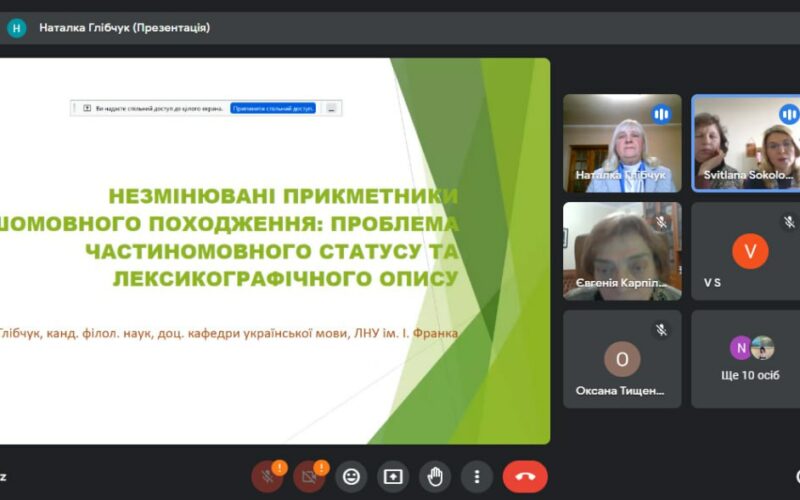Viewport: 800px width, 500px height.
Task: Click the present screen icon
Action: (x=393, y=476)
